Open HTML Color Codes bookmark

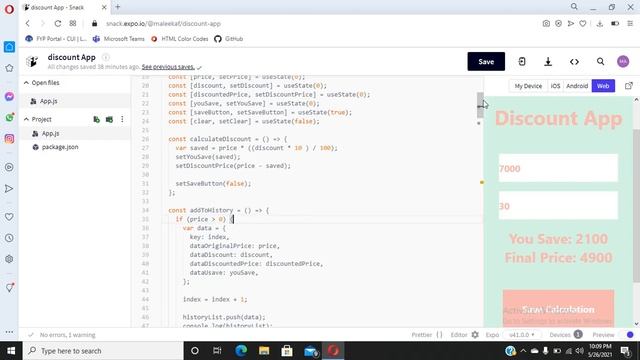click(x=180, y=39)
